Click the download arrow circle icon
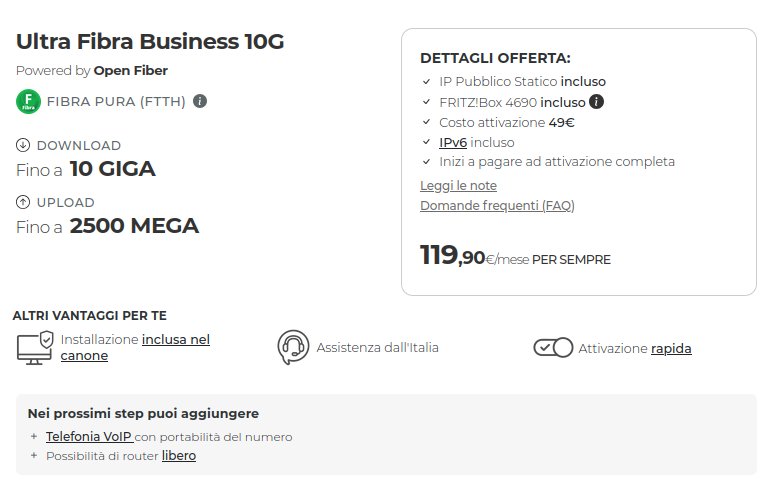The image size is (768, 488). (x=23, y=145)
